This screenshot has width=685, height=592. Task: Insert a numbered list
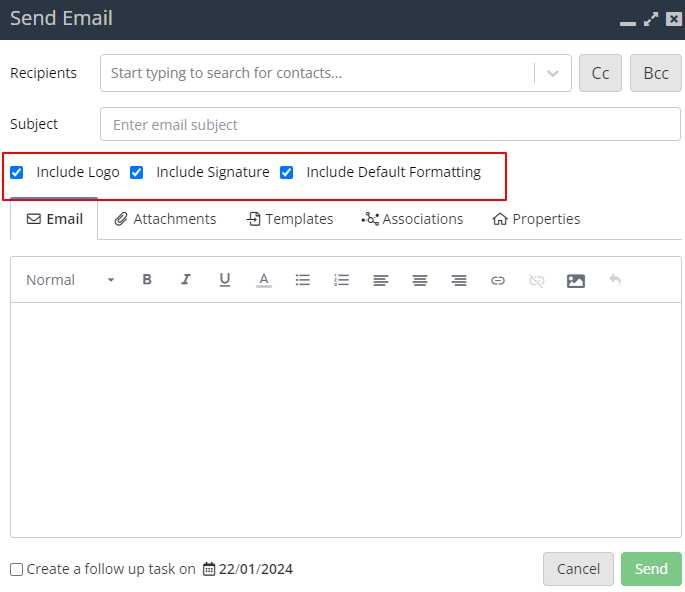[x=342, y=280]
